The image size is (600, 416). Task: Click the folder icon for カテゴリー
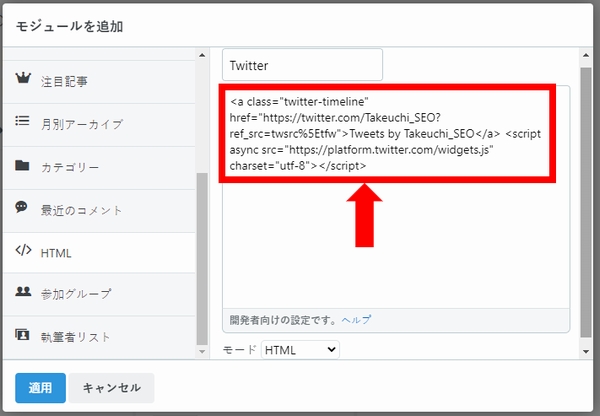point(22,165)
